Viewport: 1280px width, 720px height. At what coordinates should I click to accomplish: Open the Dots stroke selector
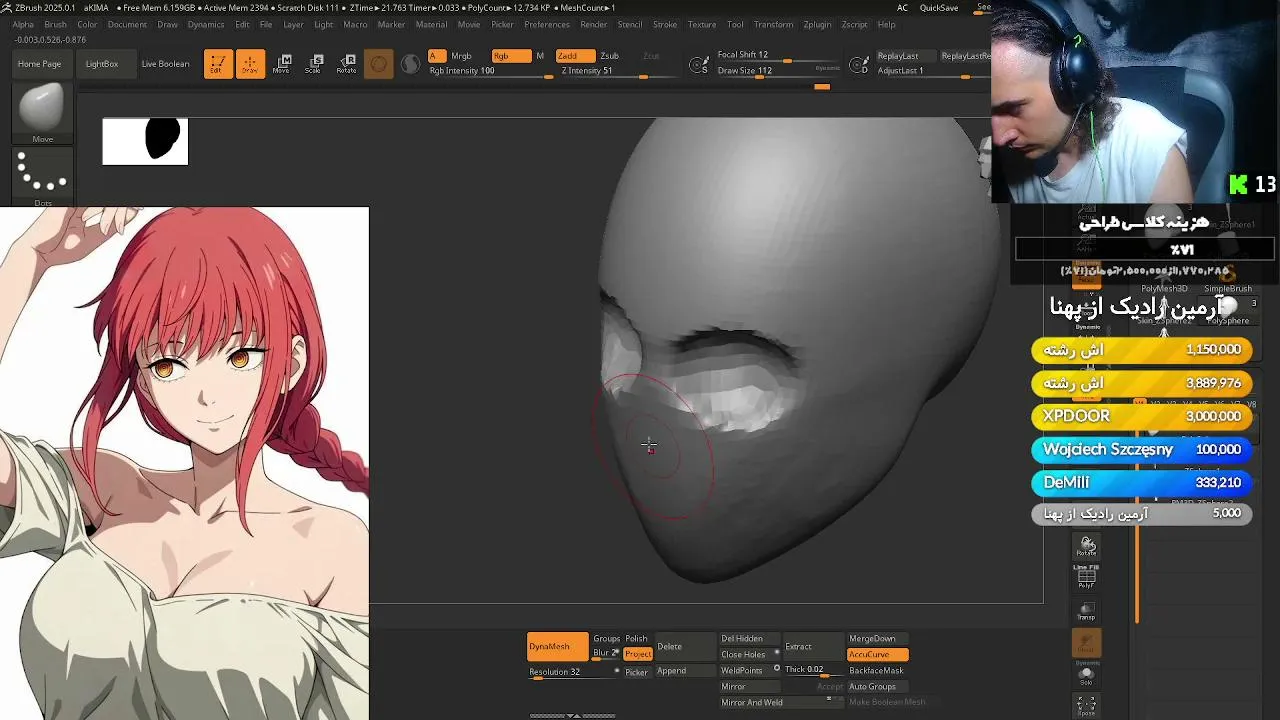tap(42, 177)
